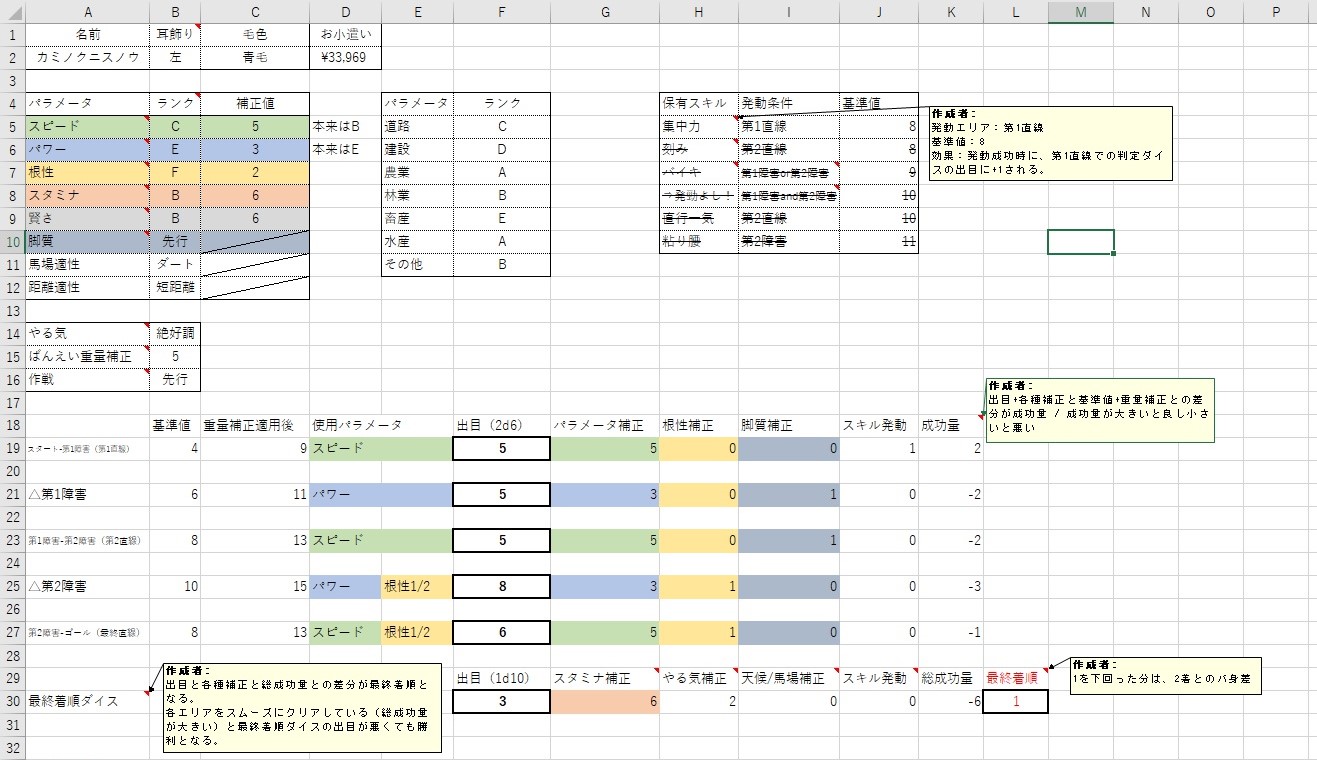The width and height of the screenshot is (1317, 760).
Task: Click the select-all corner of the sheet
Action: pyautogui.click(x=12, y=12)
